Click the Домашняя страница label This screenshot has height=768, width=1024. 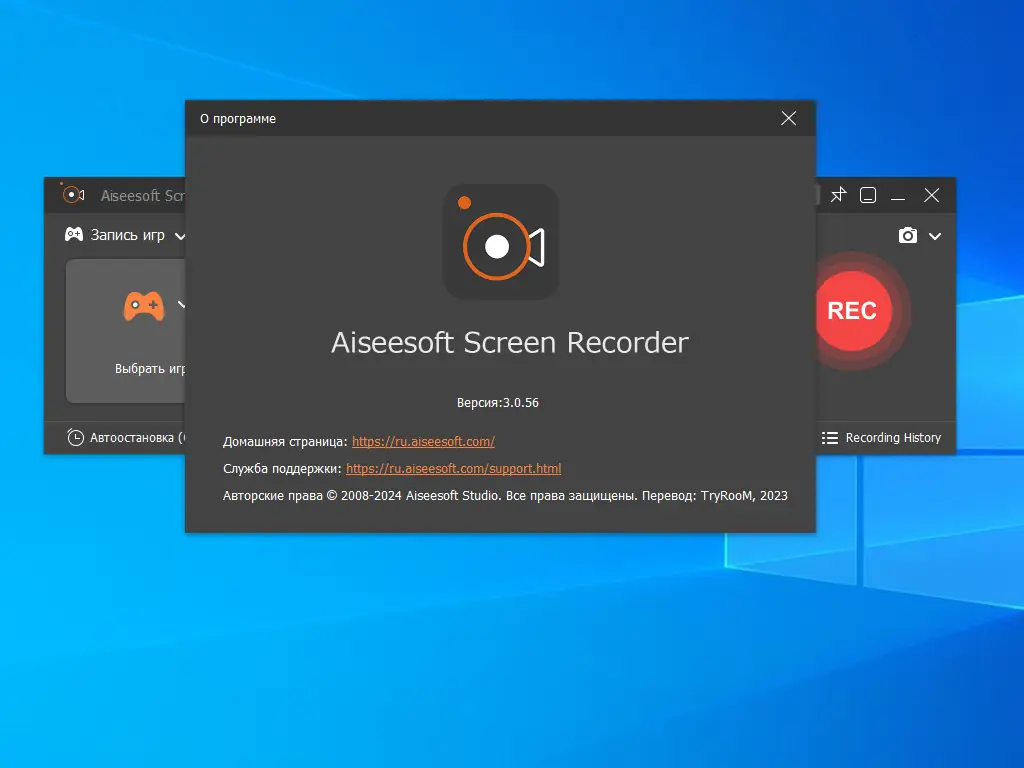click(285, 441)
